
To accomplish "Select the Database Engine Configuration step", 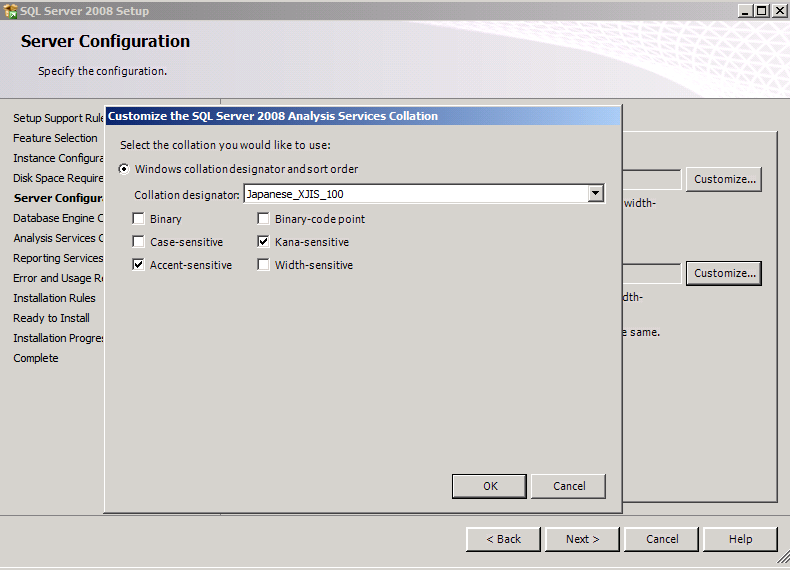I will pos(58,218).
